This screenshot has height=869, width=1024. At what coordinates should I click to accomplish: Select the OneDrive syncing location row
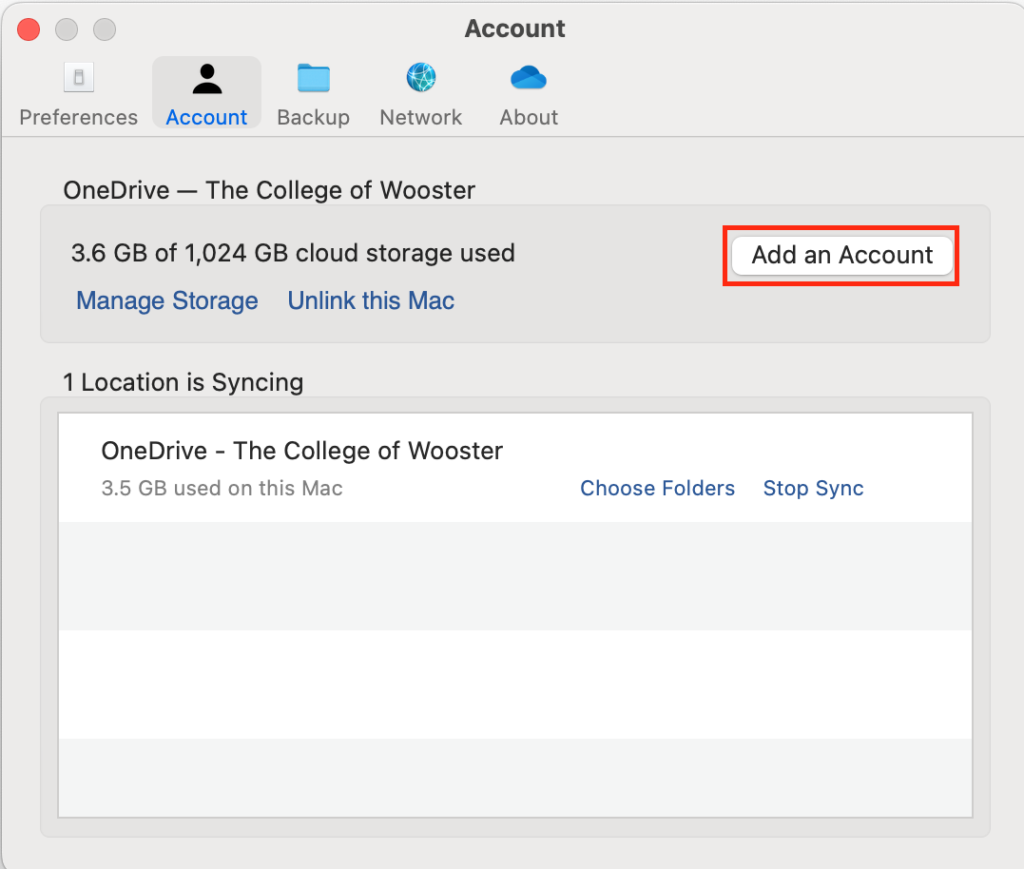(x=301, y=451)
